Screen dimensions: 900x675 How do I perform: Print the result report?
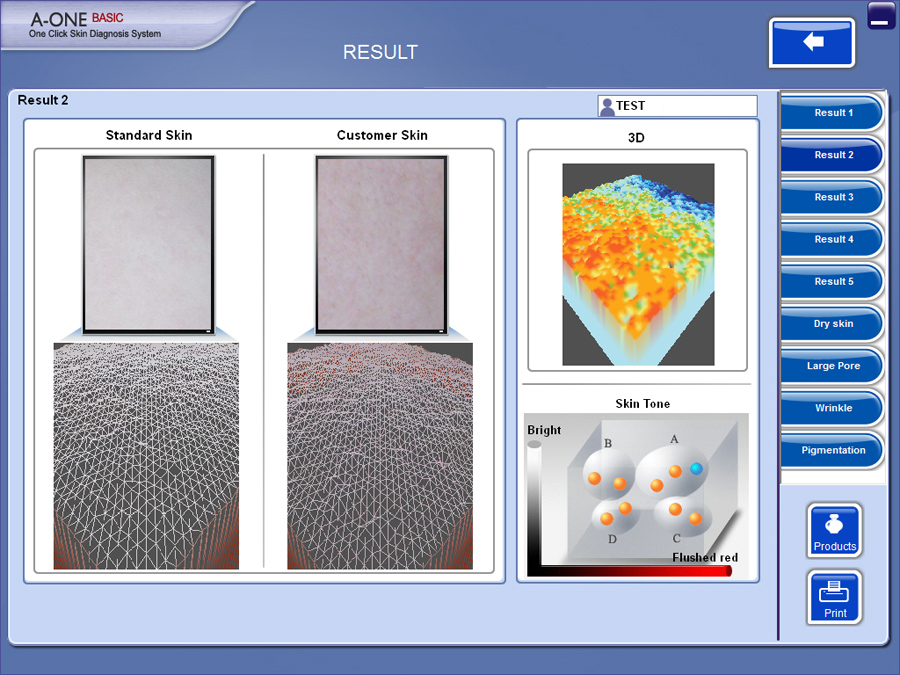835,597
